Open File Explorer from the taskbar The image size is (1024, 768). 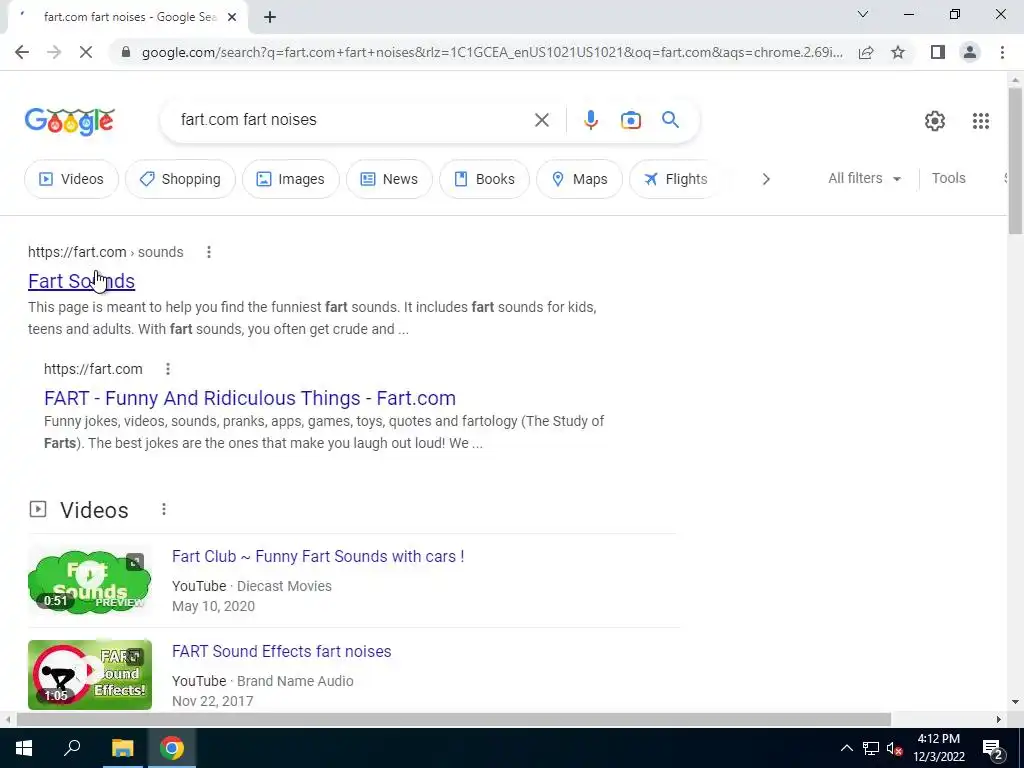pyautogui.click(x=122, y=748)
